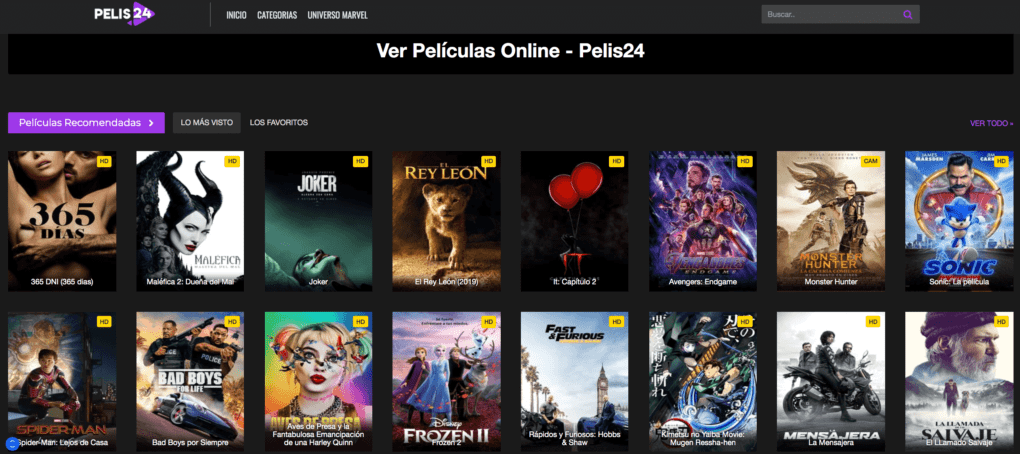Image resolution: width=1020 pixels, height=454 pixels.
Task: Click the blue accessibility icon at bottom left
Action: pyautogui.click(x=10, y=442)
